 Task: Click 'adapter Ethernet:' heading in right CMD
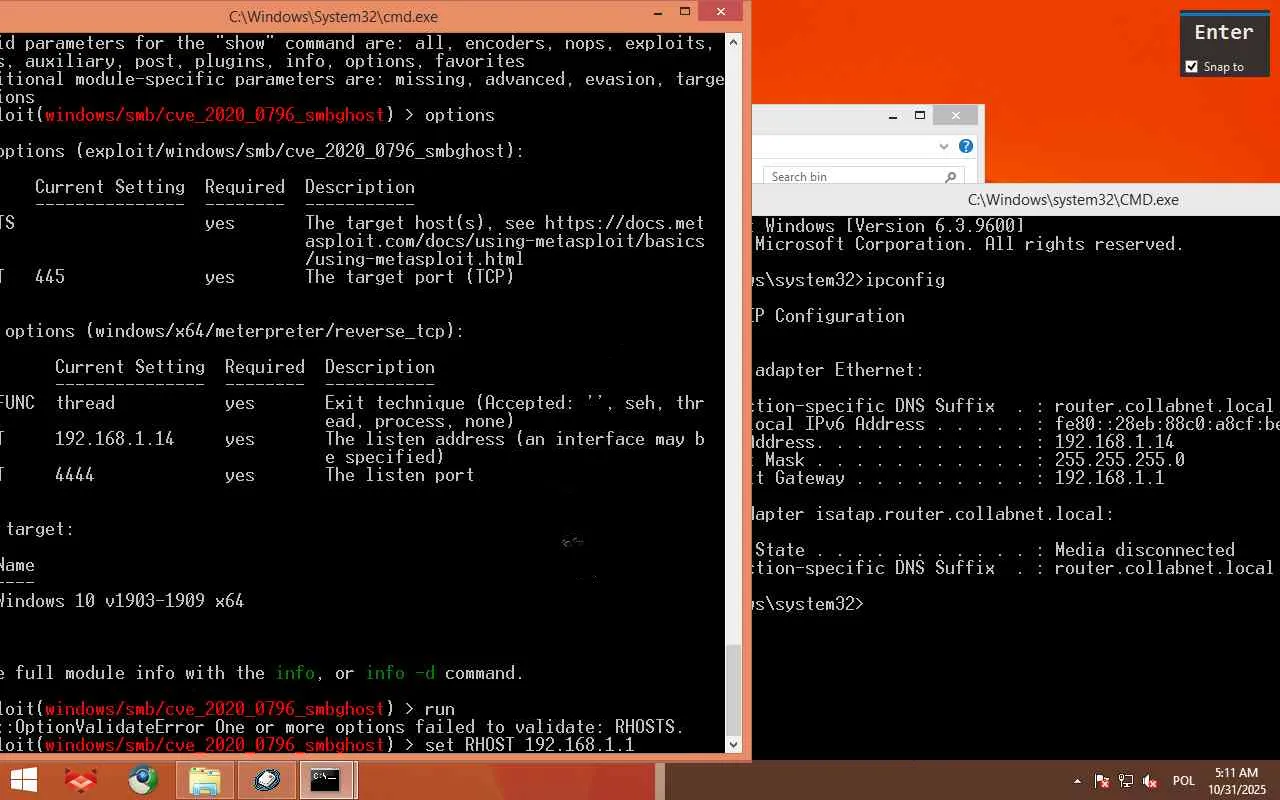coord(840,370)
